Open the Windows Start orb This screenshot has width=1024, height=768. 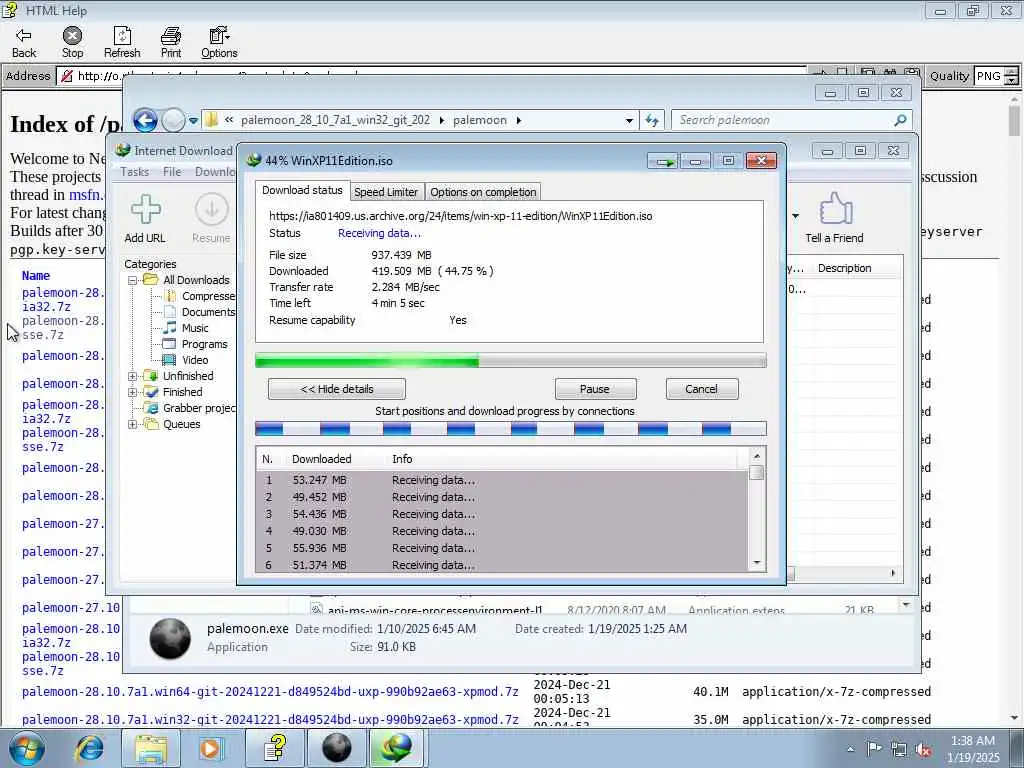tap(27, 748)
